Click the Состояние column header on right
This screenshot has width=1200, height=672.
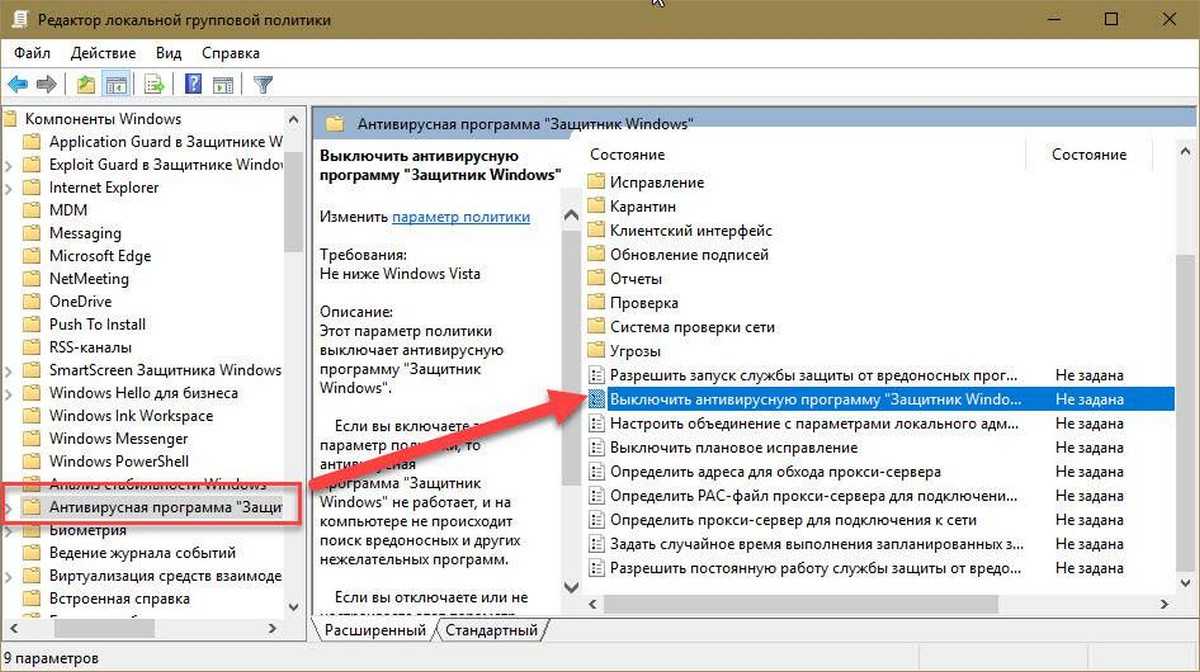coord(1088,155)
